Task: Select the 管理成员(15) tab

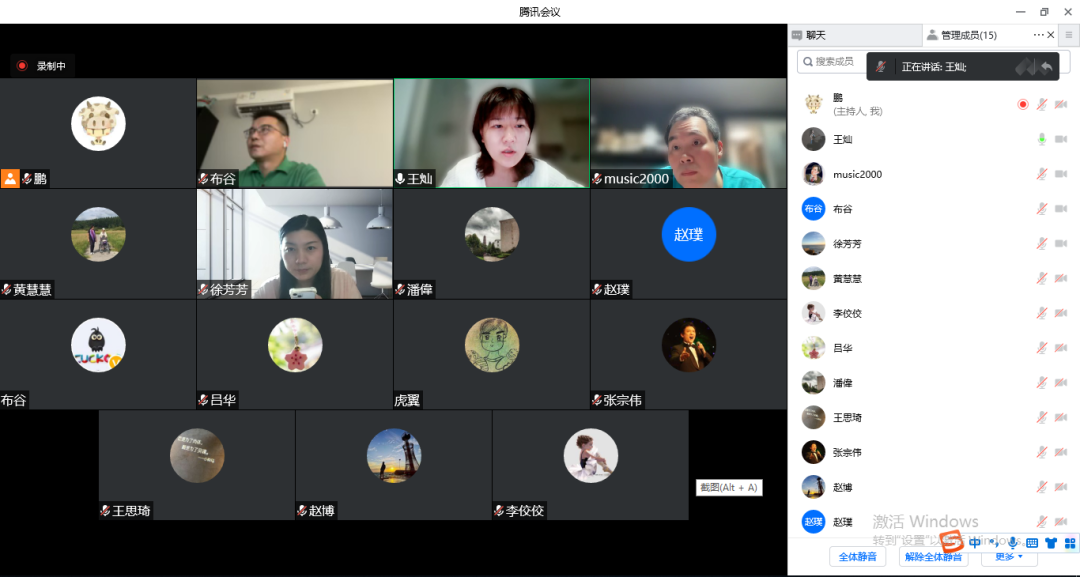Action: 968,35
